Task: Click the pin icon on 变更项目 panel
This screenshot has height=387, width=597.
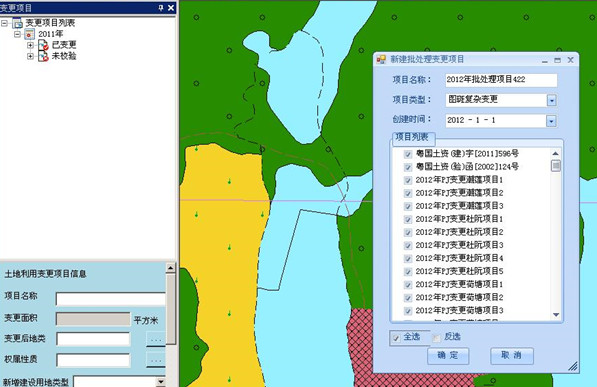Action: click(x=161, y=8)
